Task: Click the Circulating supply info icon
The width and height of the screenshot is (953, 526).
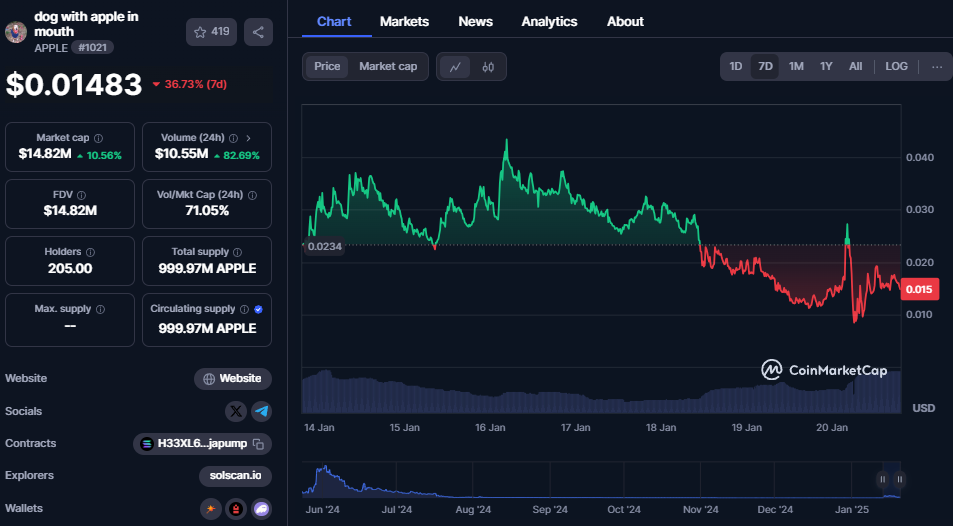Action: coord(244,309)
